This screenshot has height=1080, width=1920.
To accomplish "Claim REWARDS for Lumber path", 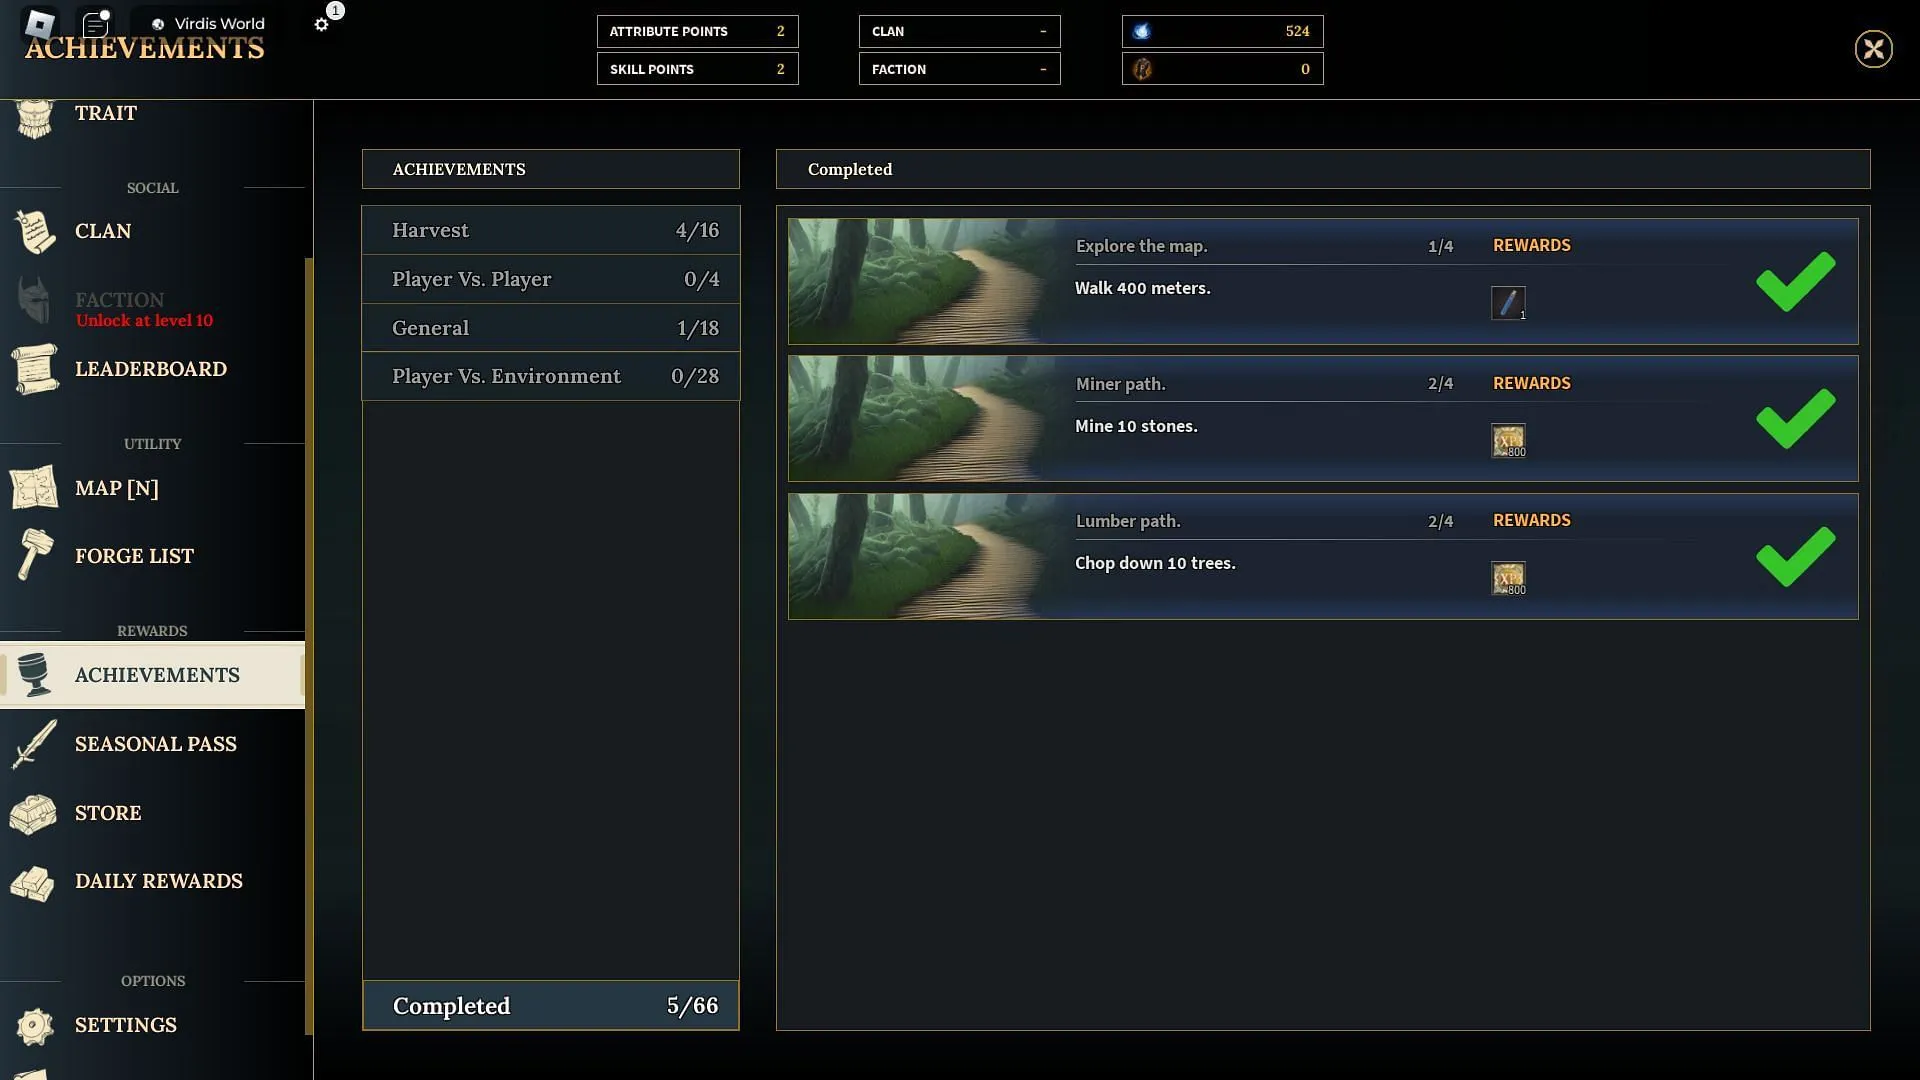I will click(1531, 520).
